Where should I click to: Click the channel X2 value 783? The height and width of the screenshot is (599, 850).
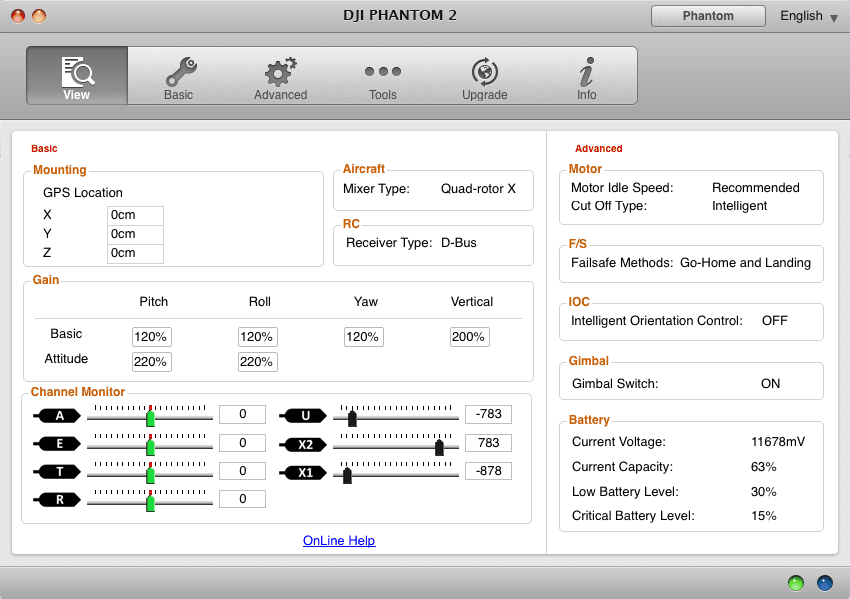tap(488, 443)
